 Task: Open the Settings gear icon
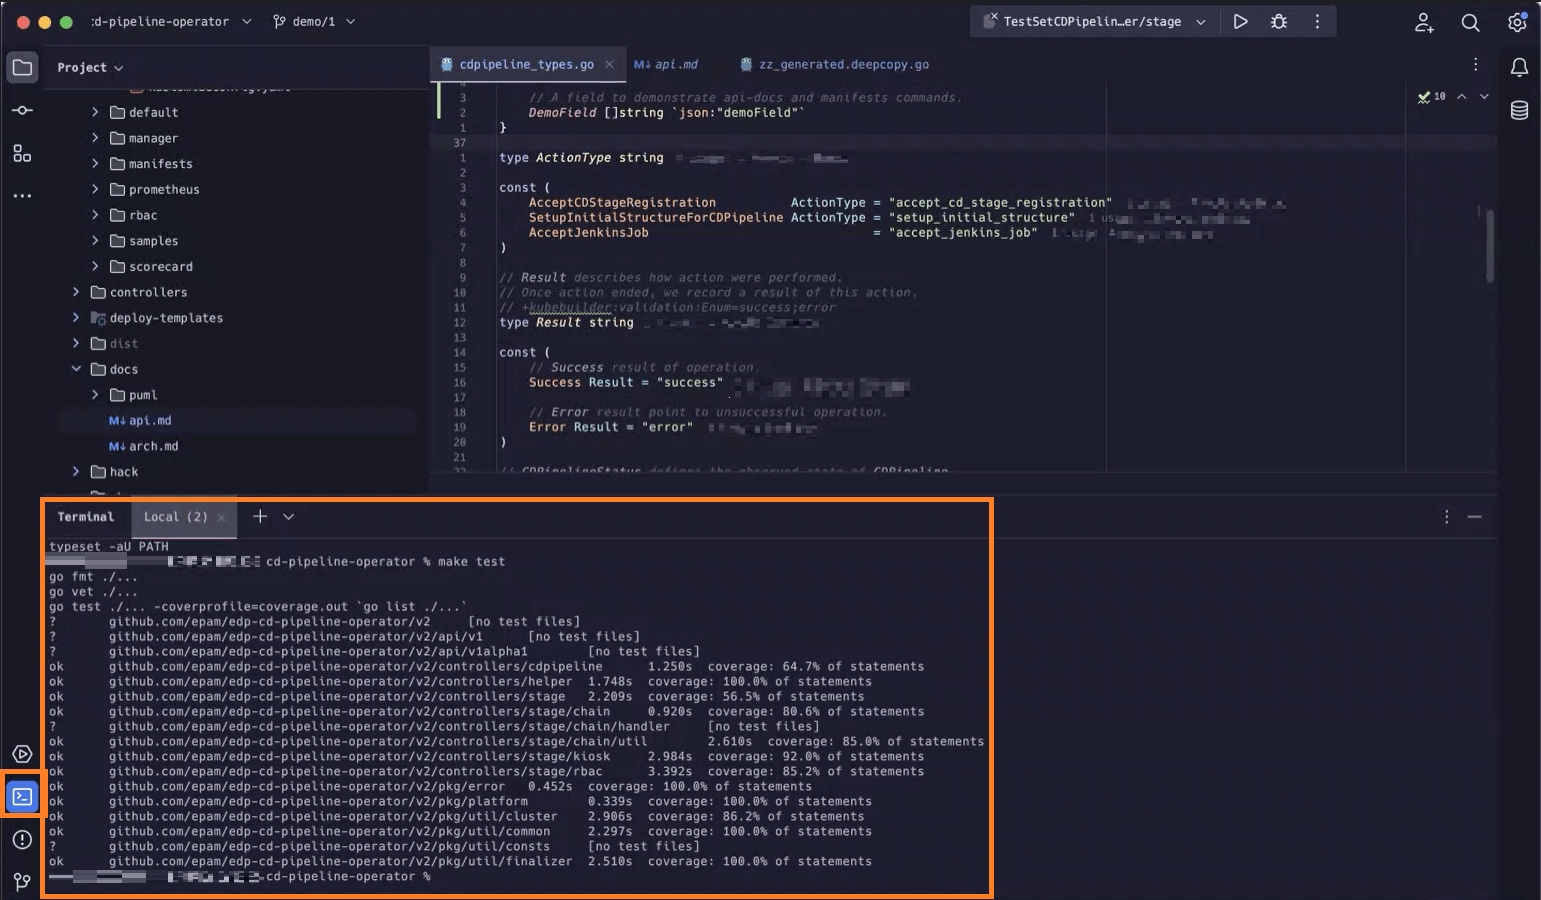pos(1517,22)
